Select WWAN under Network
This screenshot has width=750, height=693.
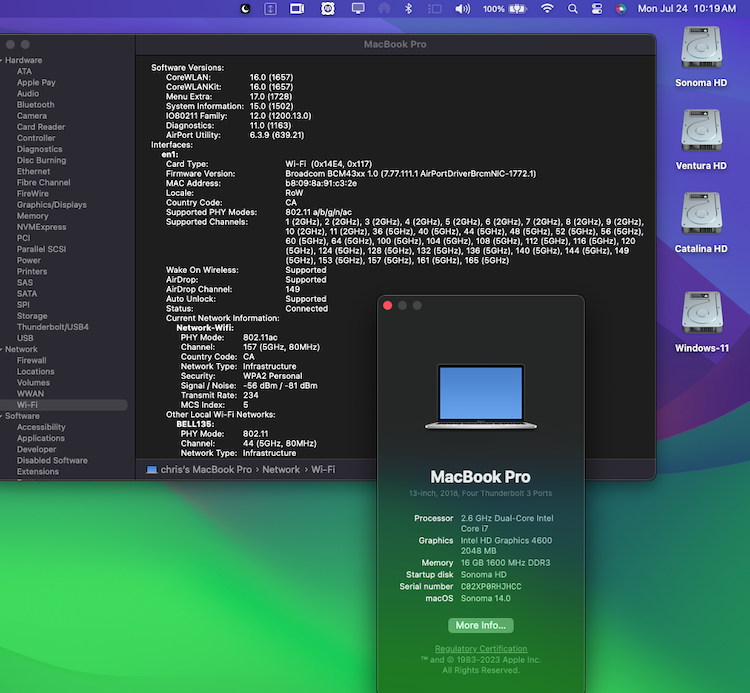click(x=31, y=394)
